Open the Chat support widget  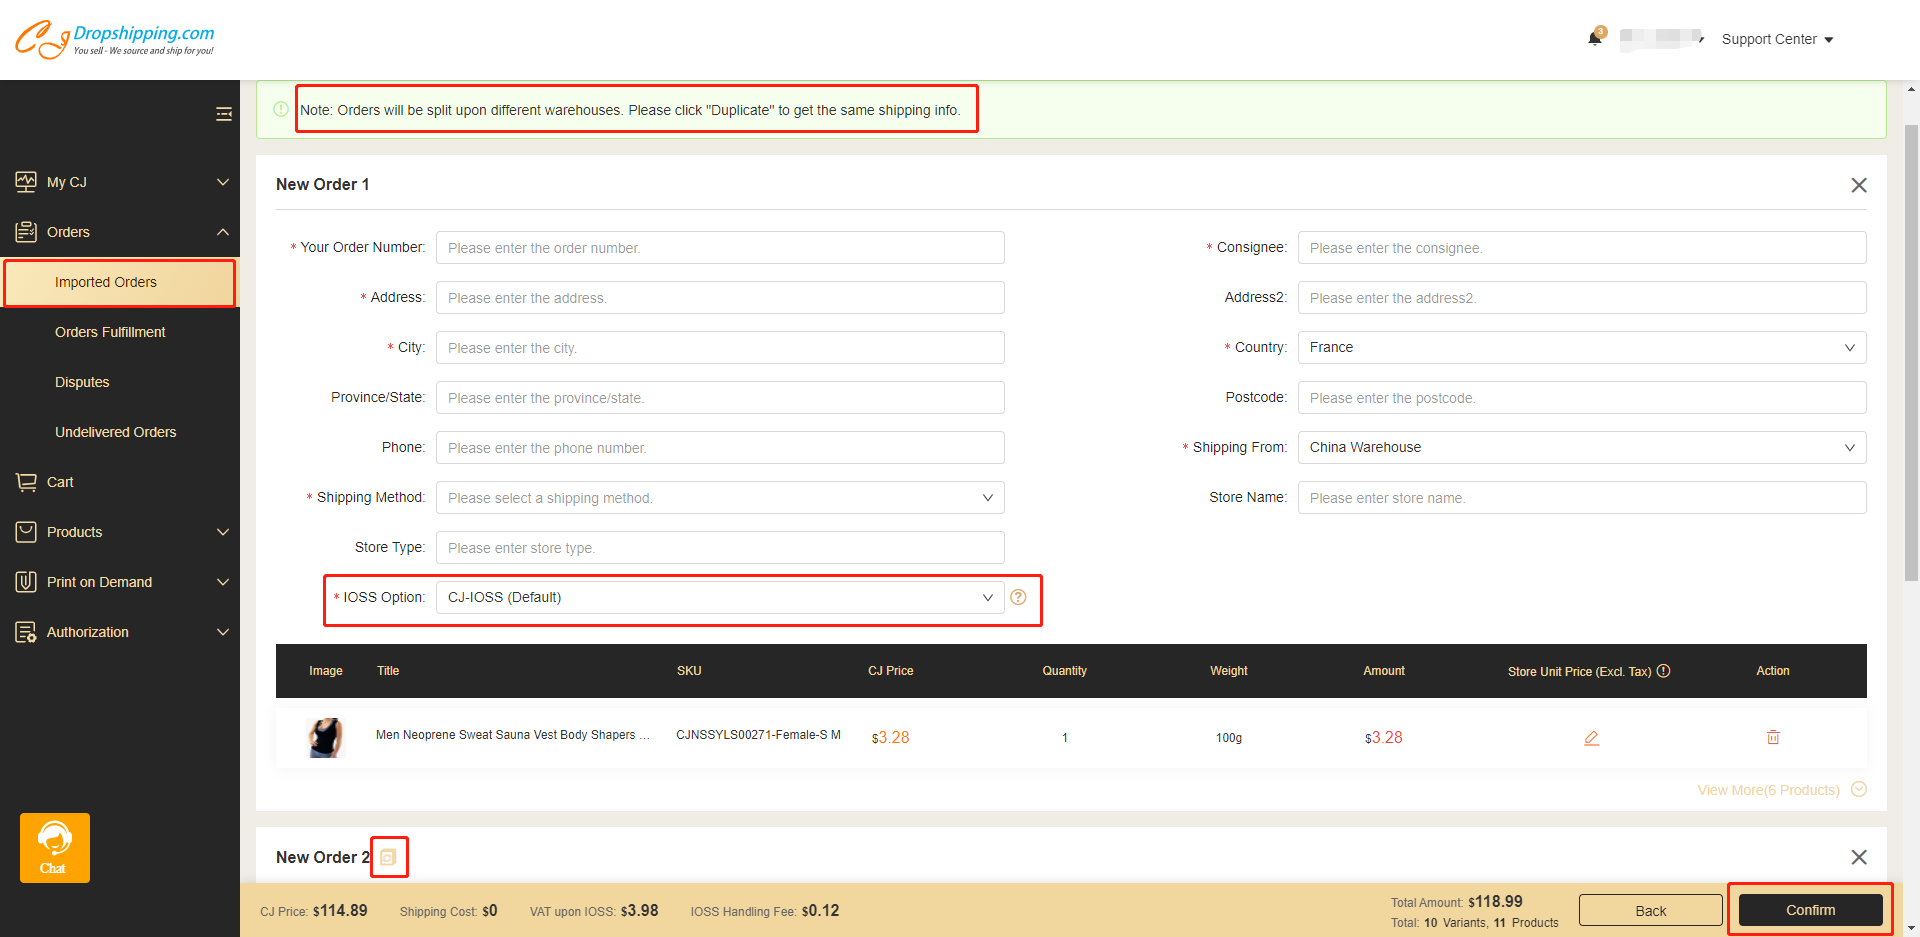54,847
